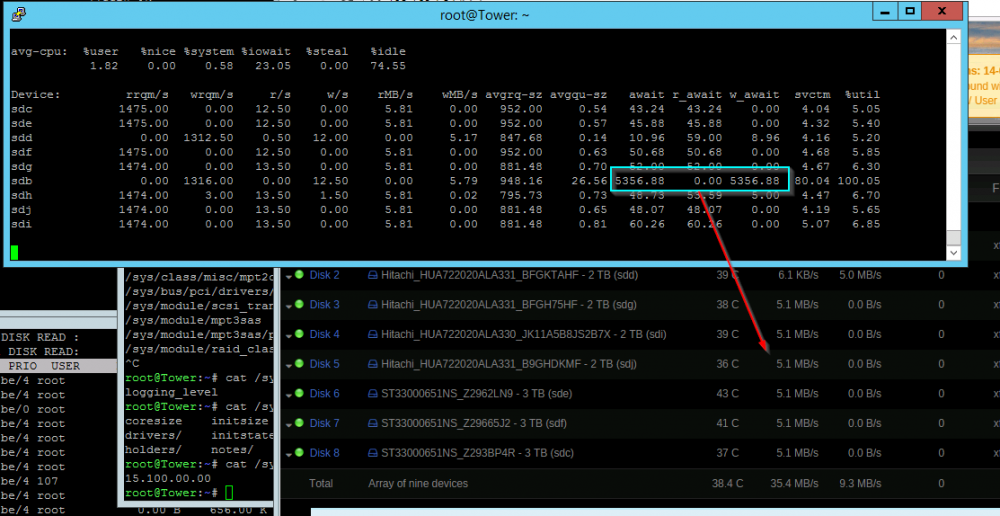1000x516 pixels.
Task: Click the drive icon beside ST33000651NS_Z29665J2 (sdf)
Action: 373,423
